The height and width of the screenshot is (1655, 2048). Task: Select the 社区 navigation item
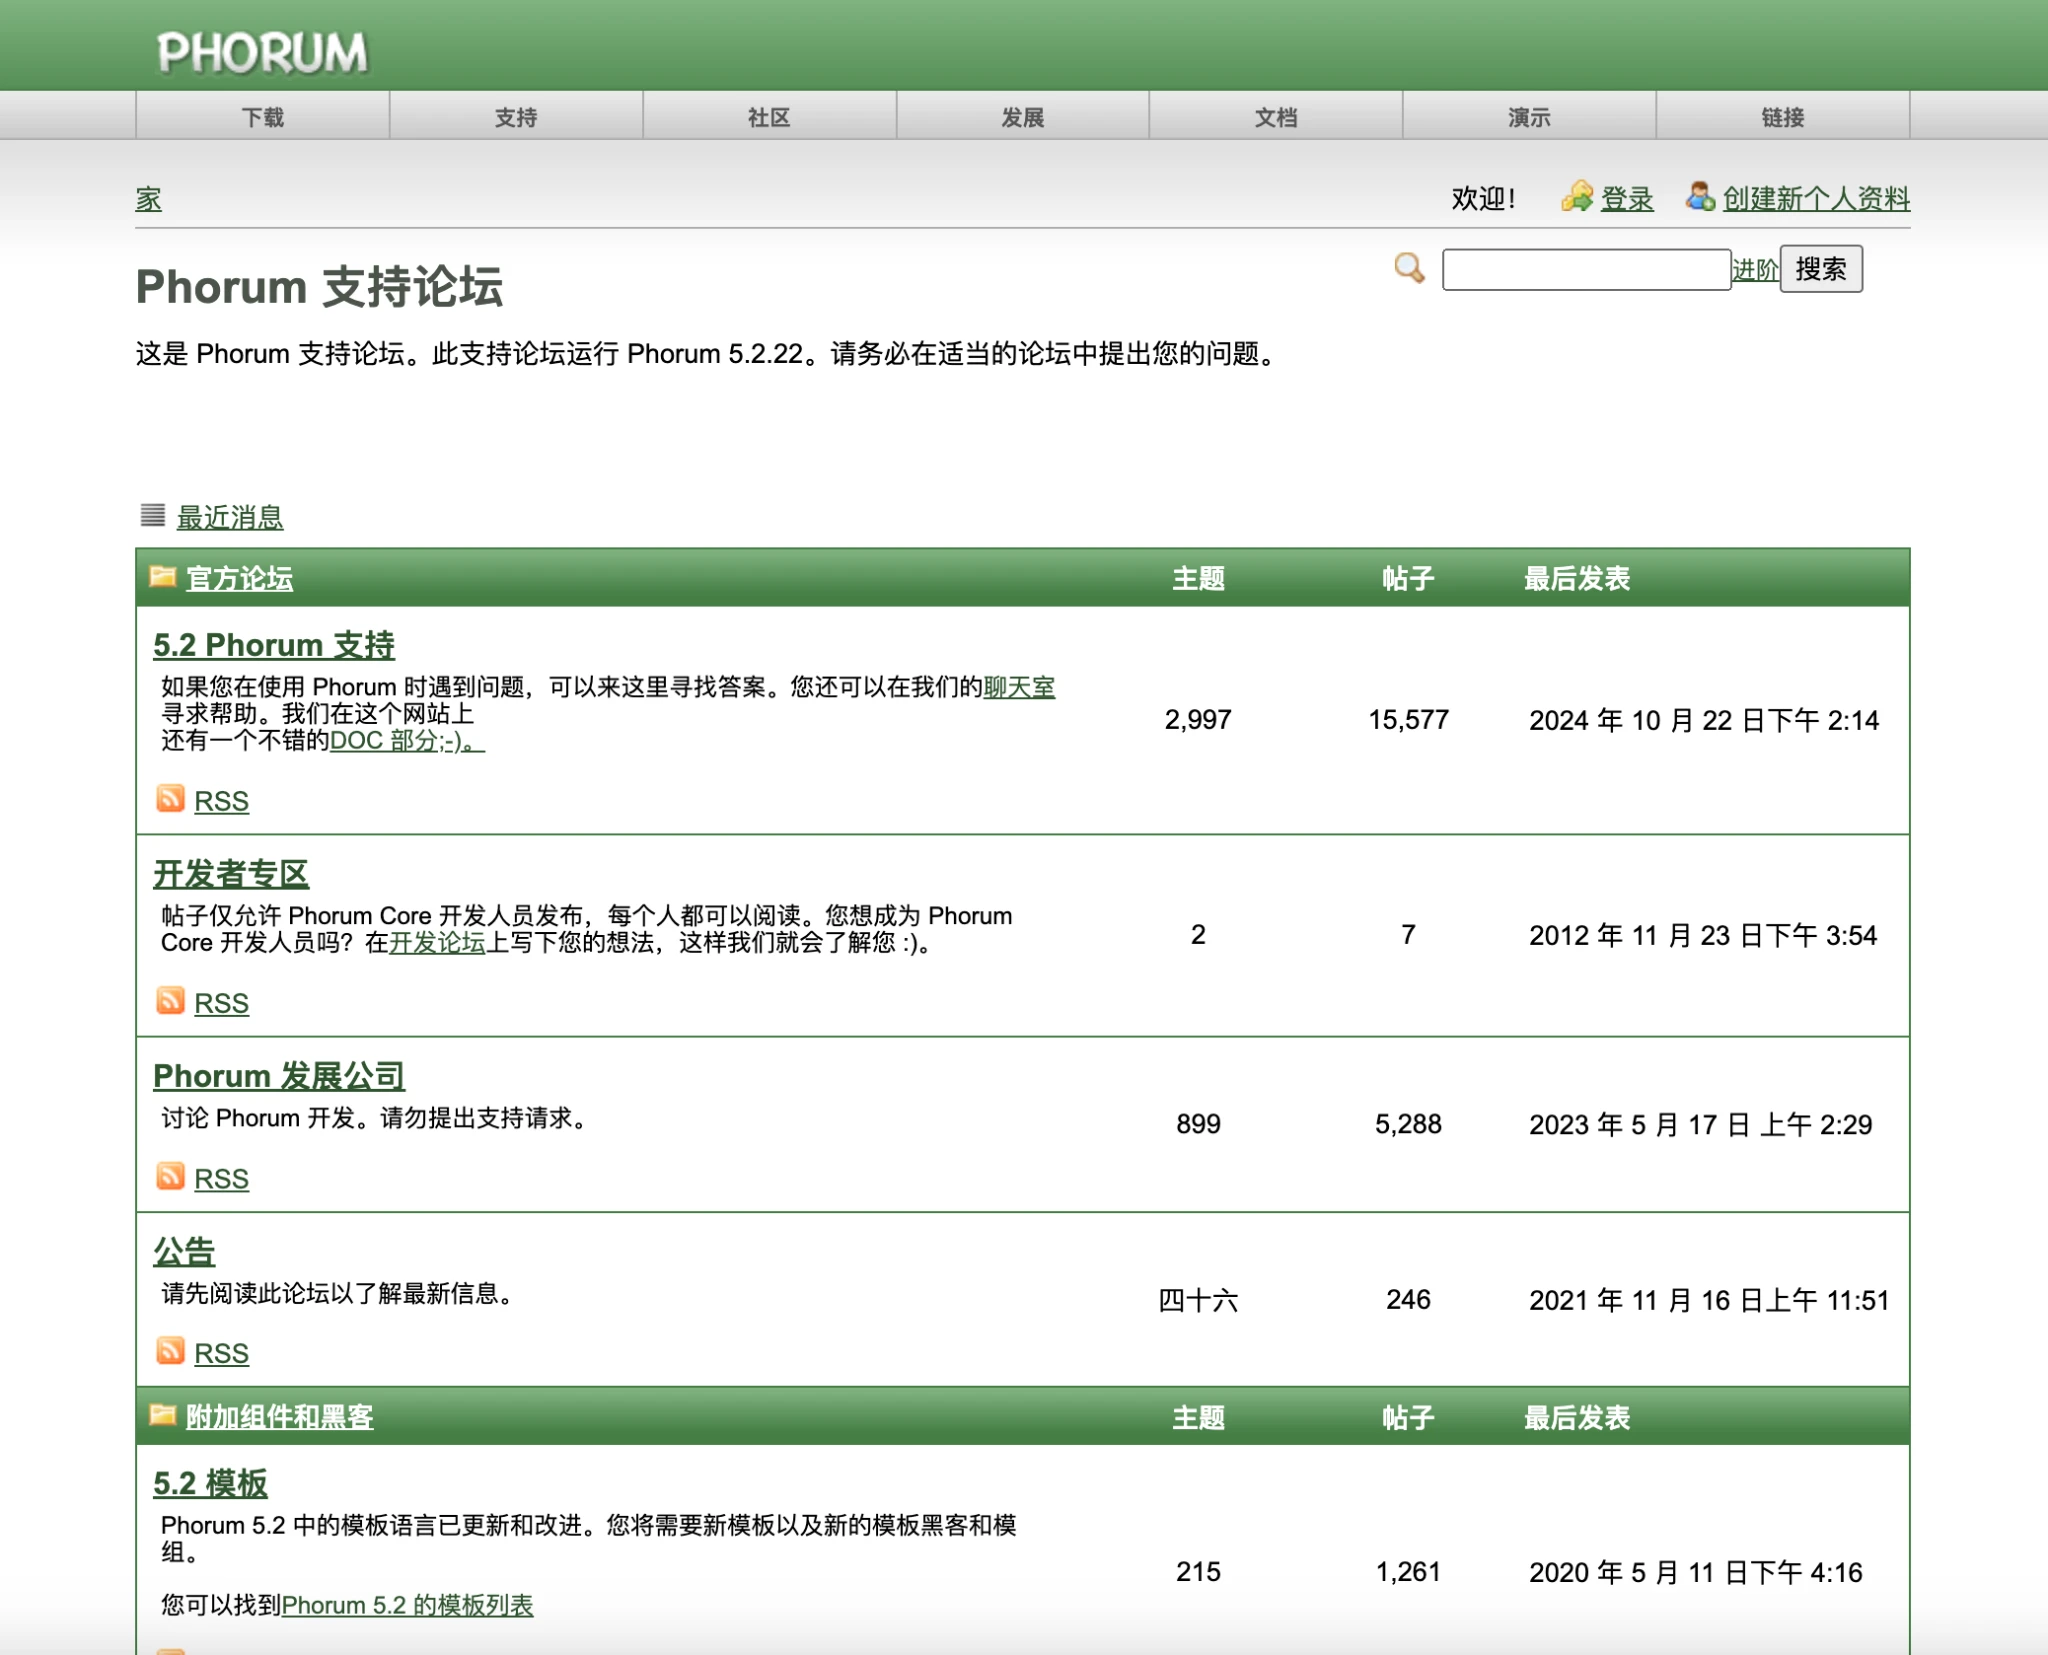tap(769, 117)
